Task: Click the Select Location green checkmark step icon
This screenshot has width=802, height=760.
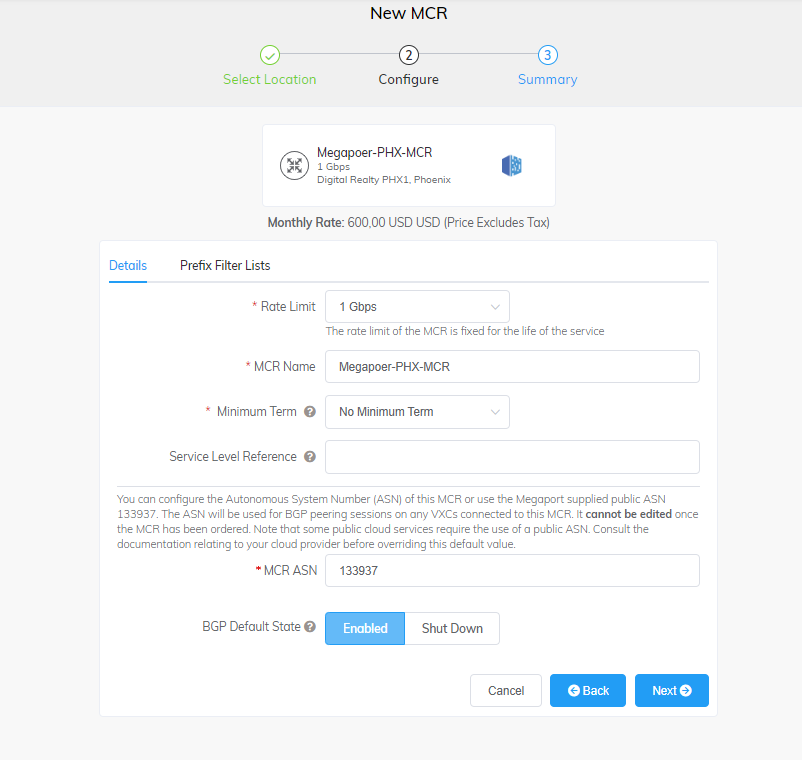Action: click(x=270, y=55)
